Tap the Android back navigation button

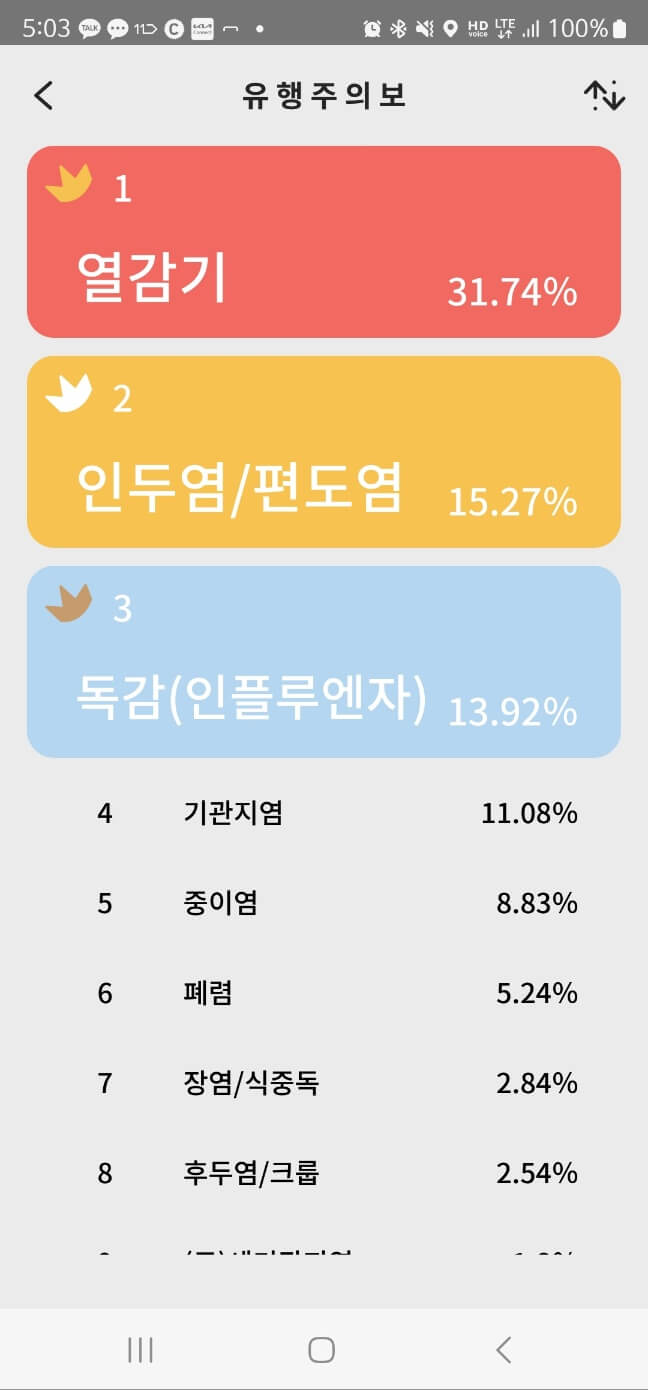pyautogui.click(x=502, y=1349)
